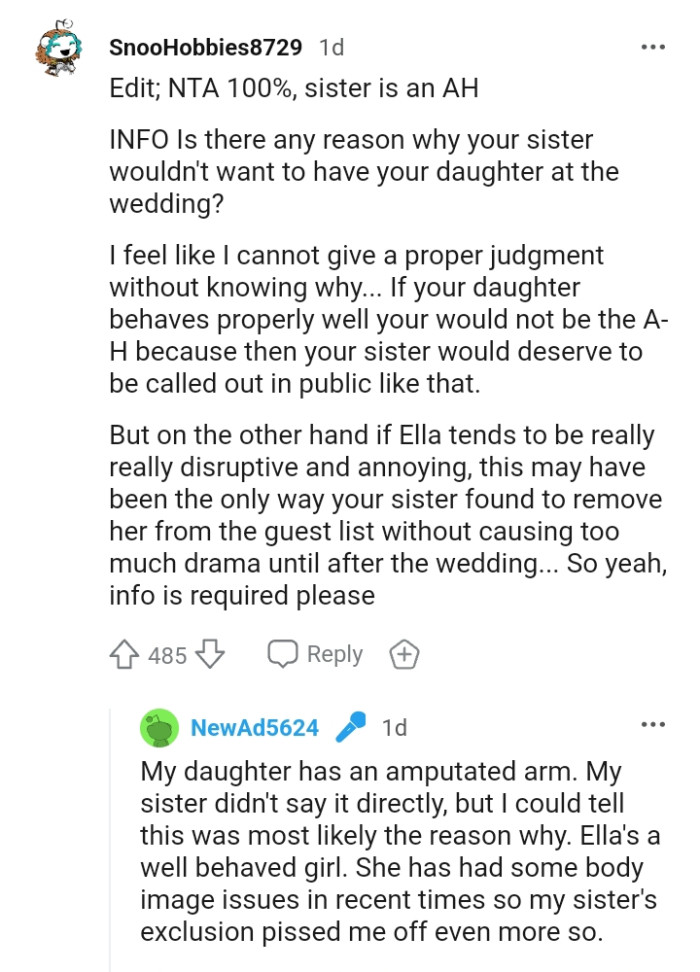Open the award icon next to Reply
This screenshot has width=700, height=972.
404,653
